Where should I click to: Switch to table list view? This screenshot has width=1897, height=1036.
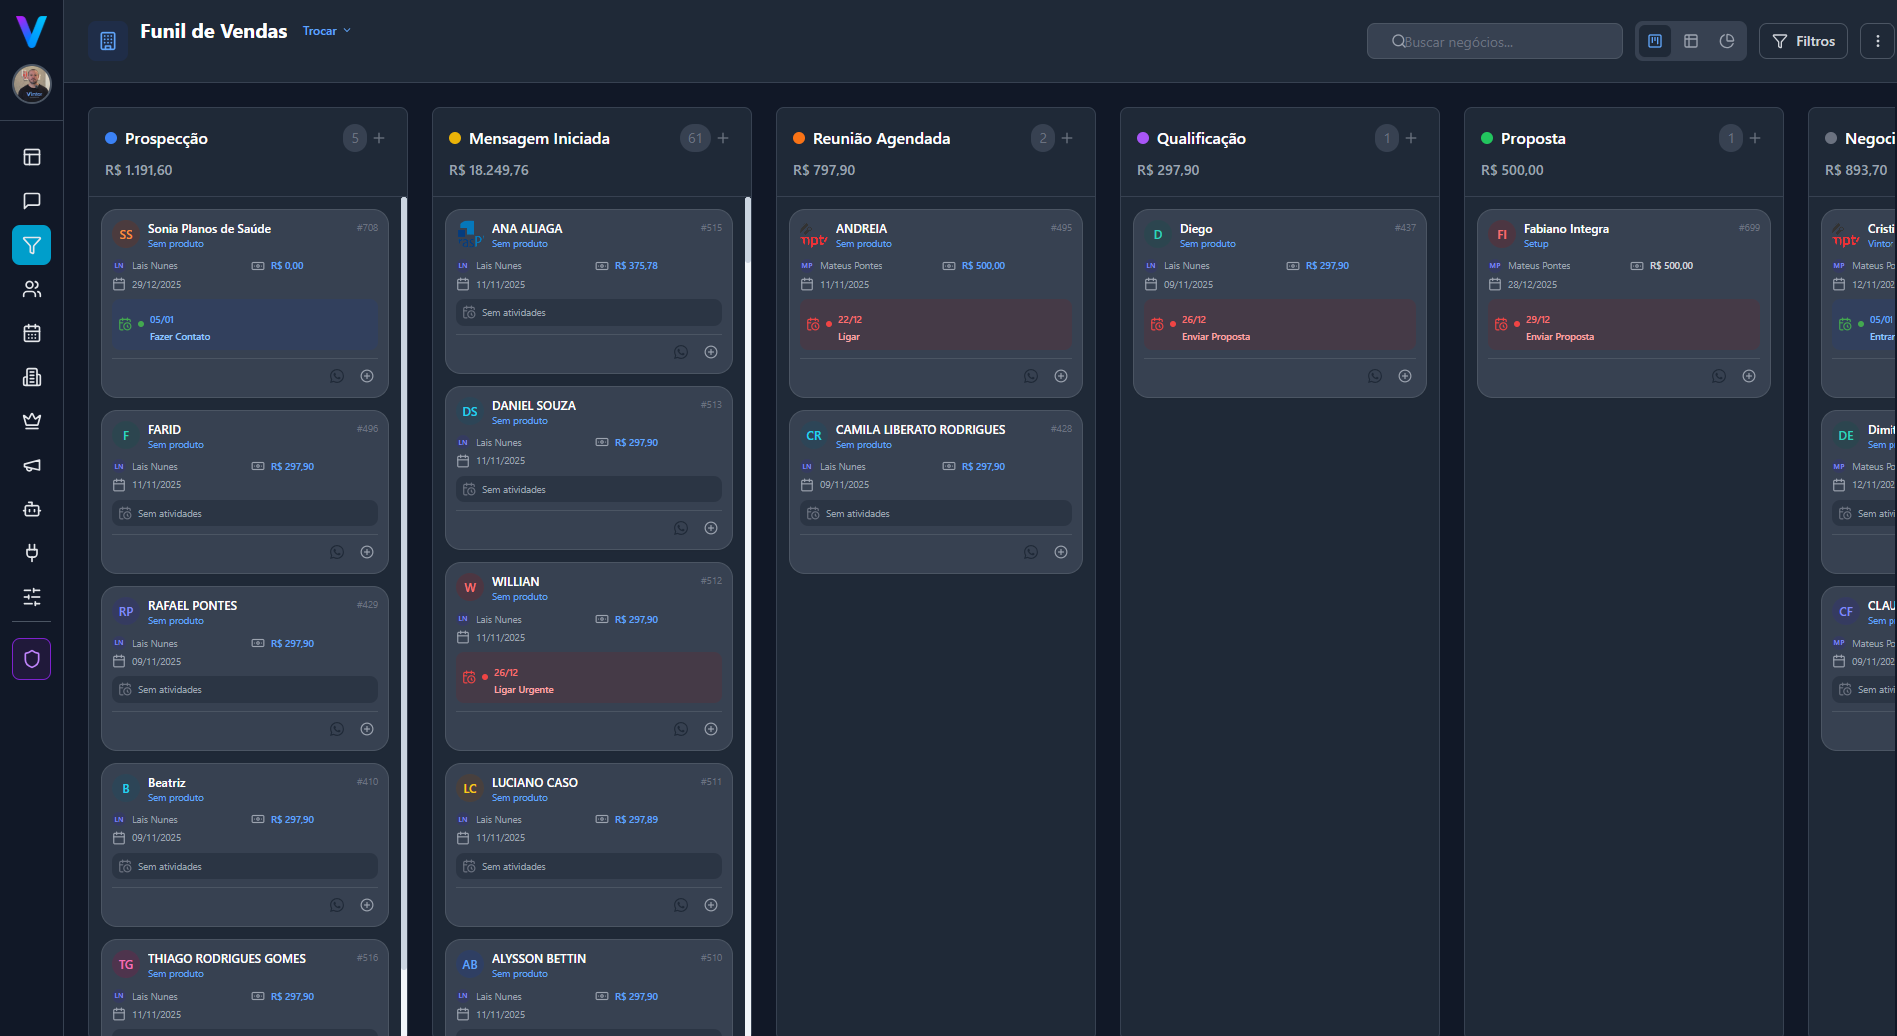pos(1691,41)
